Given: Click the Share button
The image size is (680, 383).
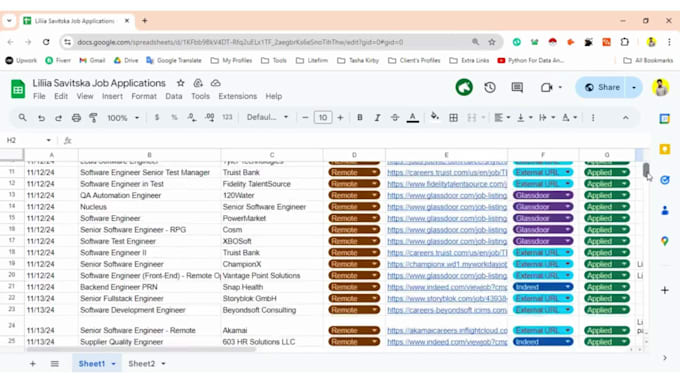Looking at the screenshot, I should tap(603, 87).
